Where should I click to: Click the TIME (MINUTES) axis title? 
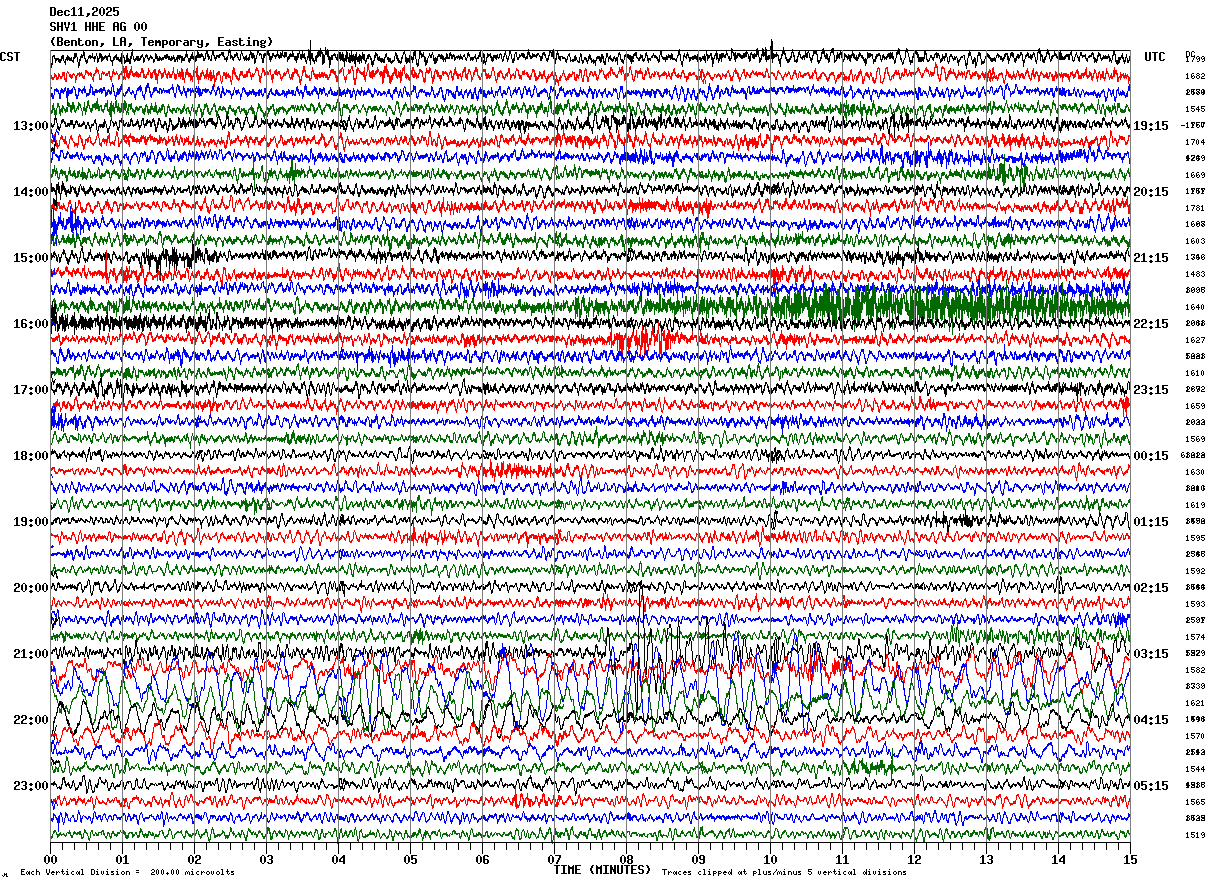point(602,870)
